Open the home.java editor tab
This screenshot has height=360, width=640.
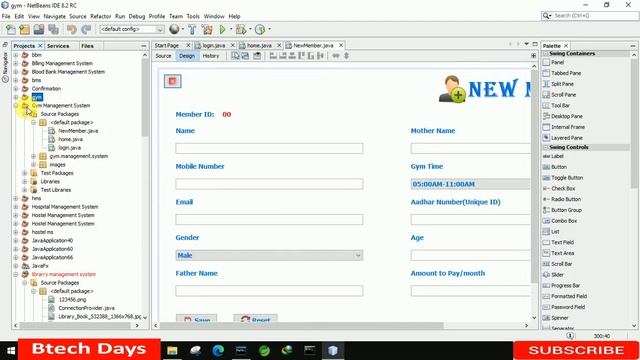tap(259, 46)
